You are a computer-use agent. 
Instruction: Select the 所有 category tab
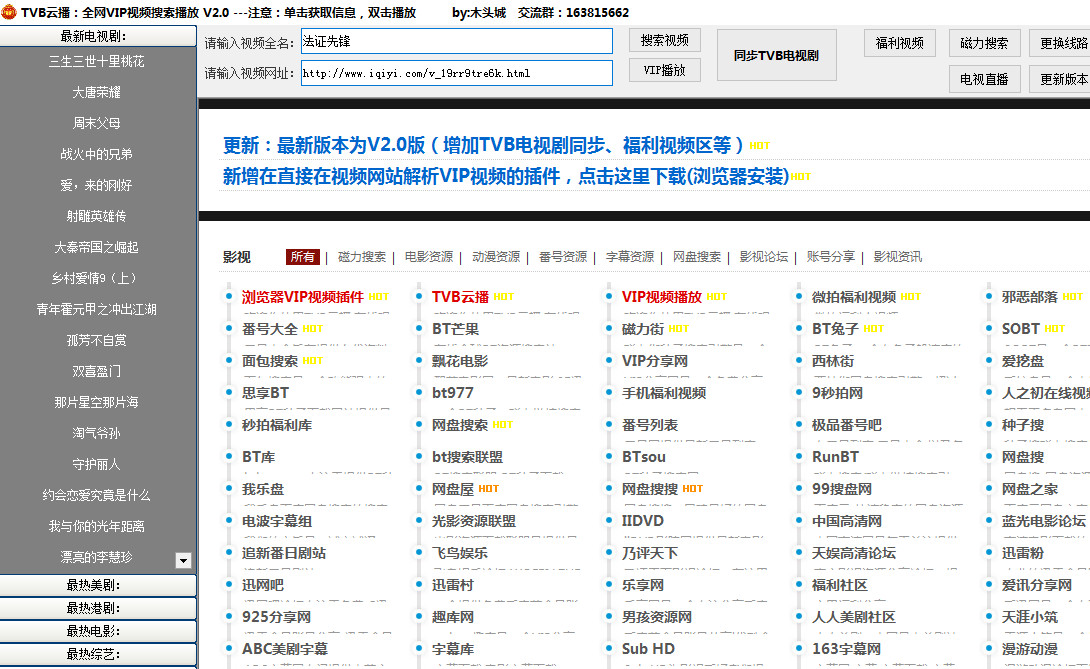(302, 257)
